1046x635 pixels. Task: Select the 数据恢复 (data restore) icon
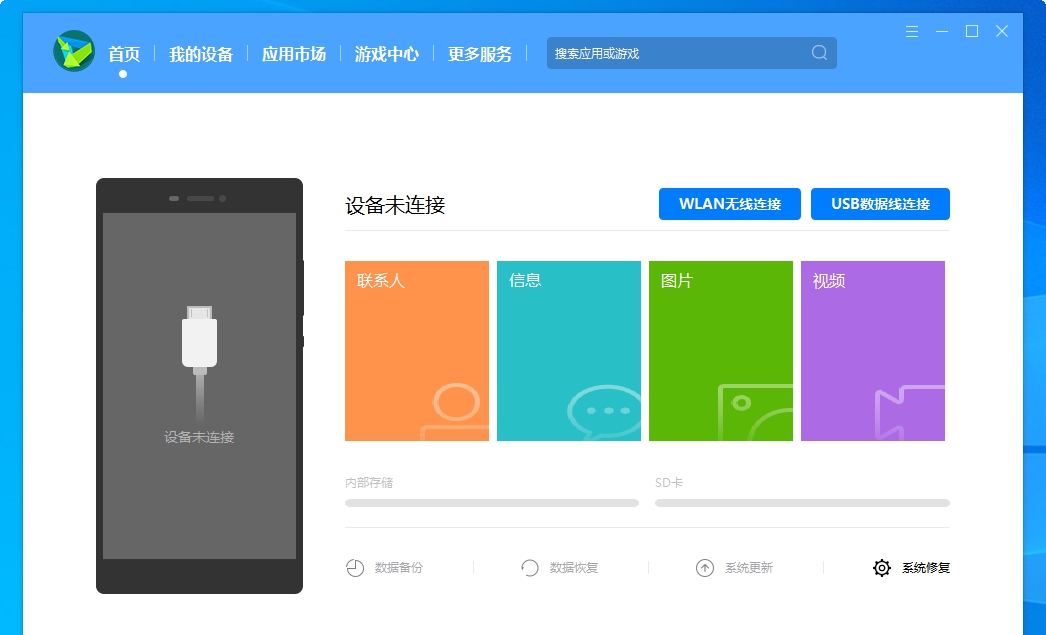[x=530, y=567]
